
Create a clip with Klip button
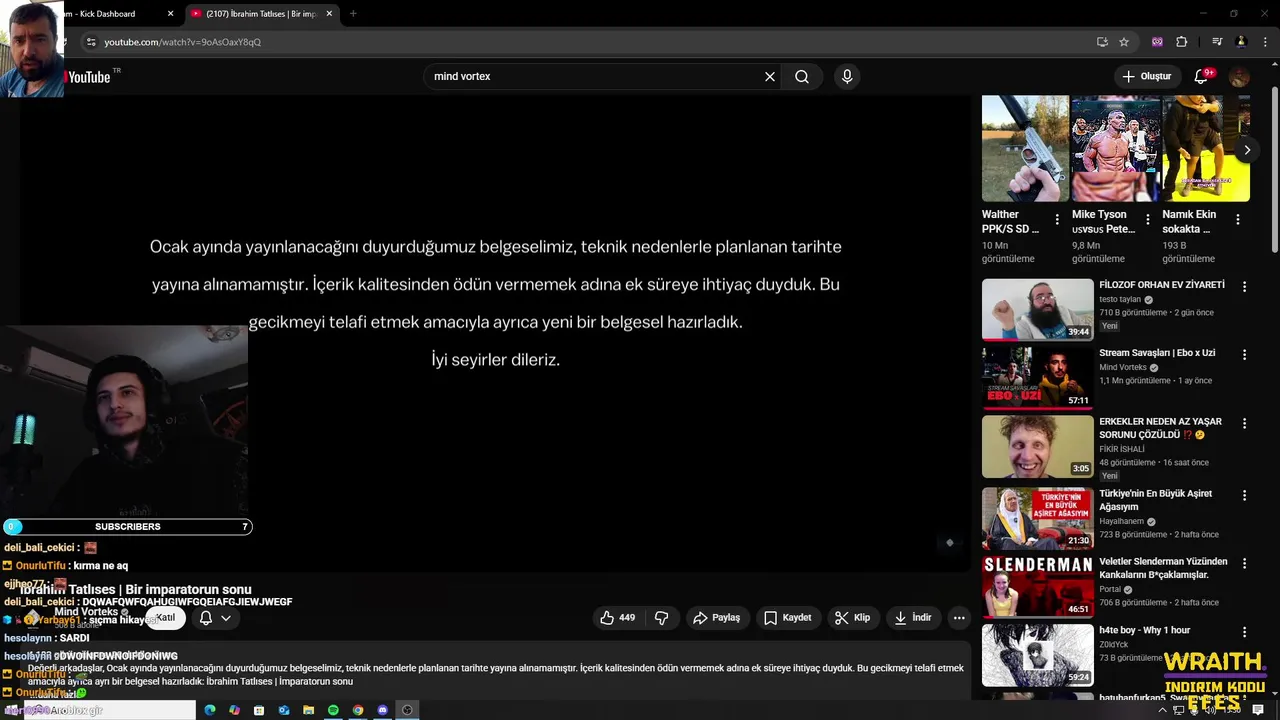click(853, 618)
